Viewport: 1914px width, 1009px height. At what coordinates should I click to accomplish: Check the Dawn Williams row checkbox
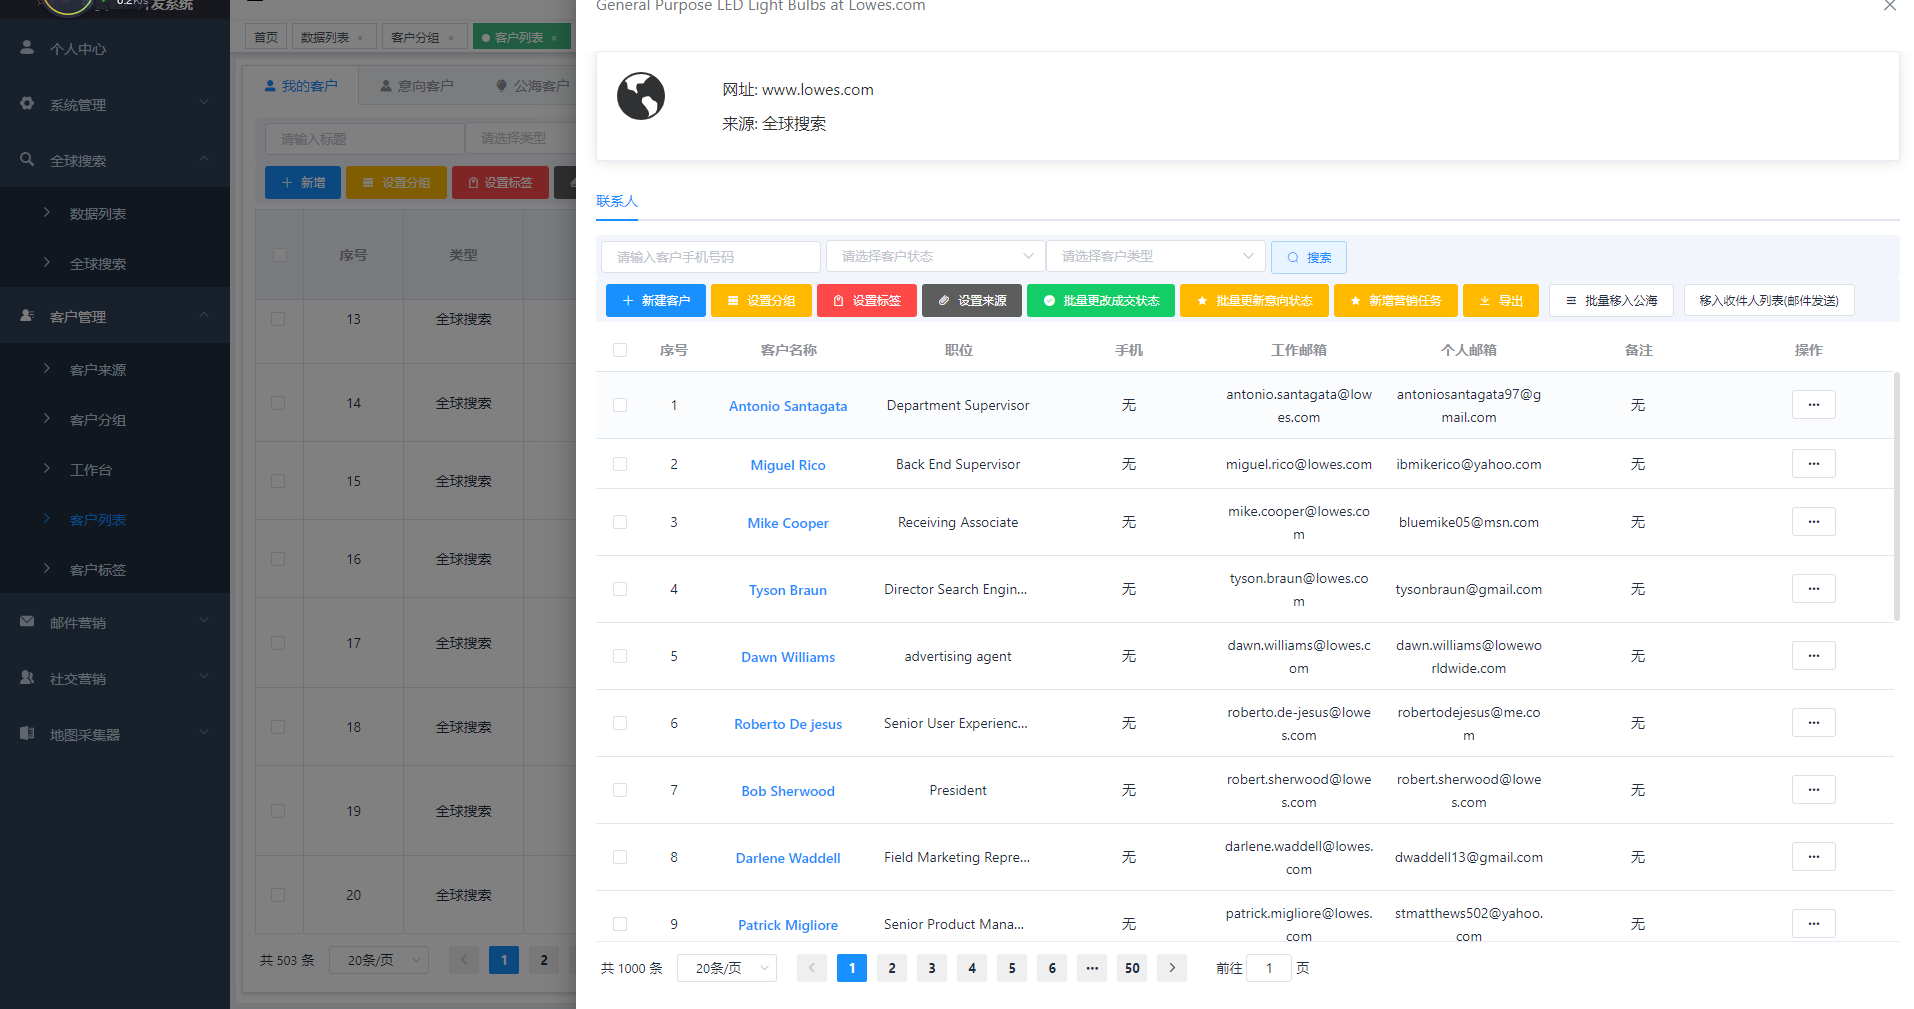620,656
